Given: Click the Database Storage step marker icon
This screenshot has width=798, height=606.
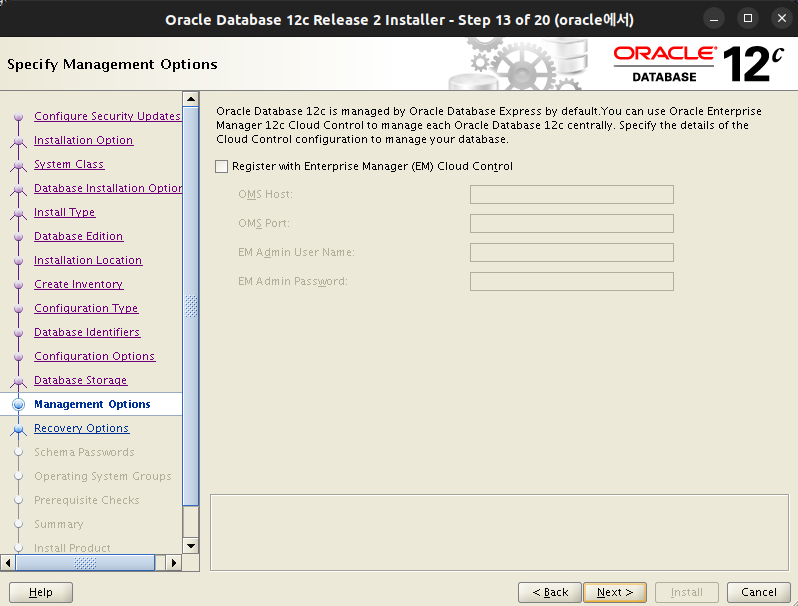Looking at the screenshot, I should pyautogui.click(x=18, y=381).
